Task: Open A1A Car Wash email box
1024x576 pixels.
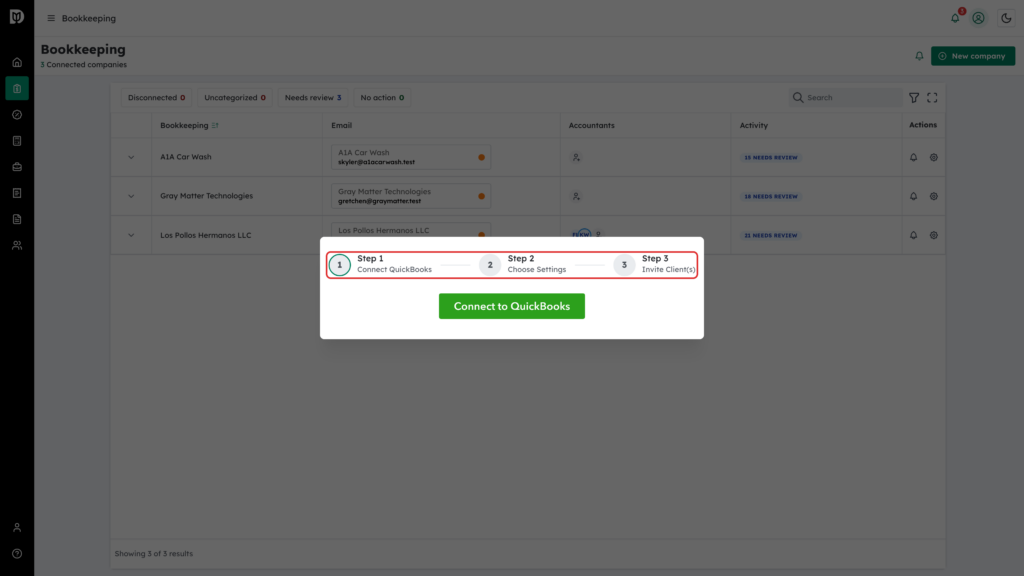Action: (x=411, y=157)
